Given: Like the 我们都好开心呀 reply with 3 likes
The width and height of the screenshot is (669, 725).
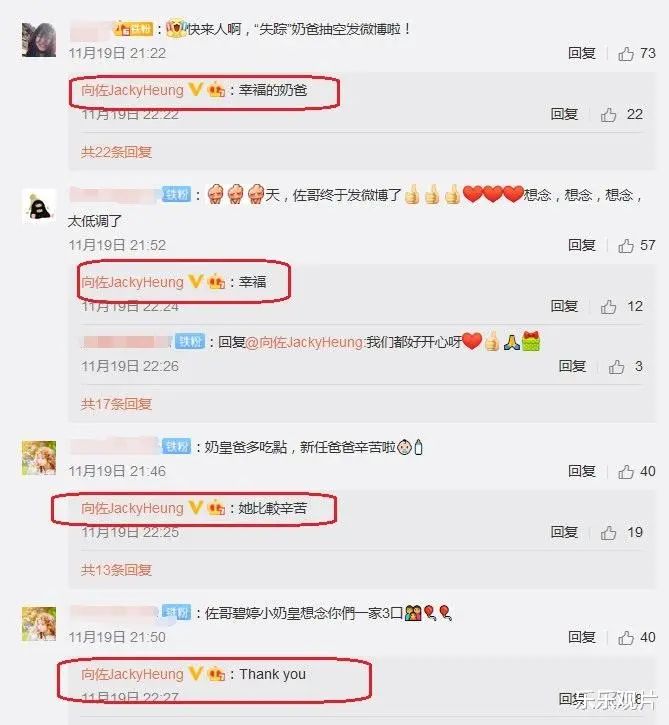Looking at the screenshot, I should tap(616, 367).
